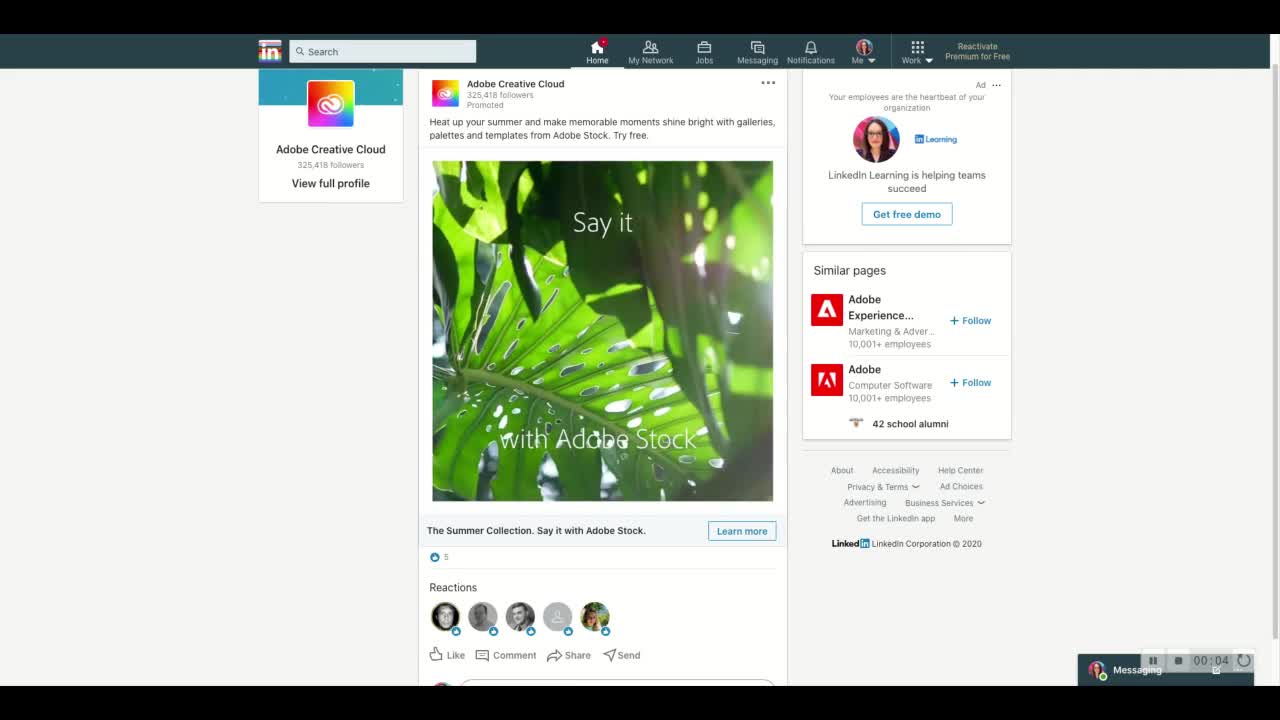Open the ad options three-dot icon
Screen dimensions: 1280x720
coord(996,85)
